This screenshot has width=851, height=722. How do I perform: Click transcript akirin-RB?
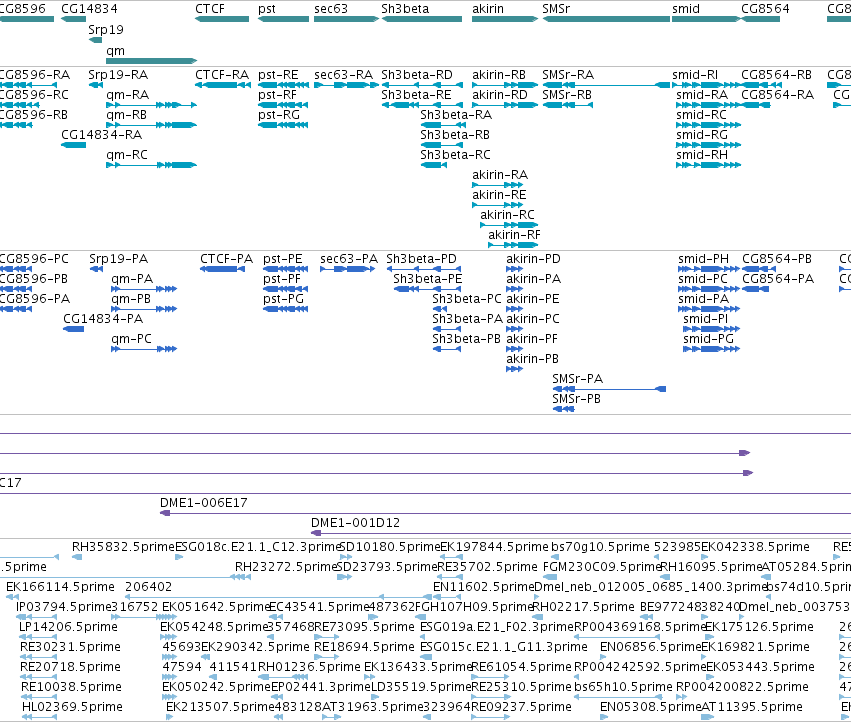tap(505, 85)
